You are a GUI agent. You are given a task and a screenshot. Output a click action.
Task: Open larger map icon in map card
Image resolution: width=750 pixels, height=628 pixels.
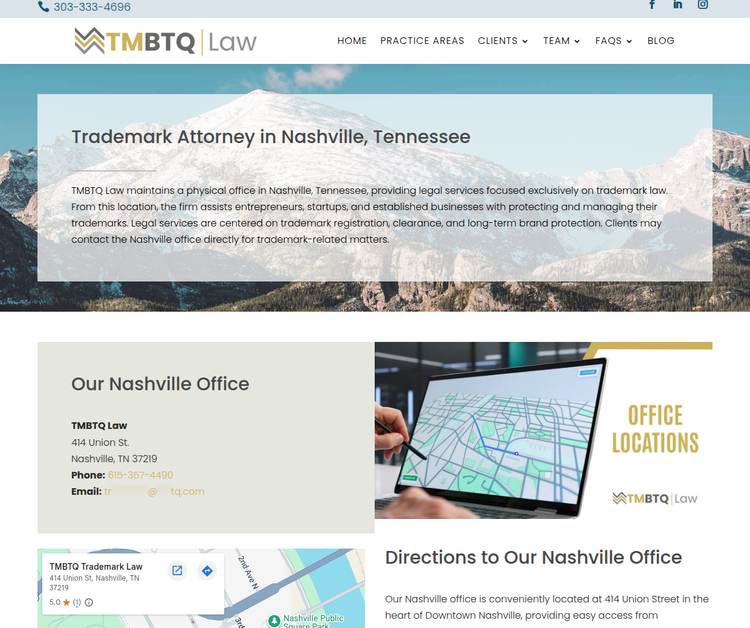point(177,571)
